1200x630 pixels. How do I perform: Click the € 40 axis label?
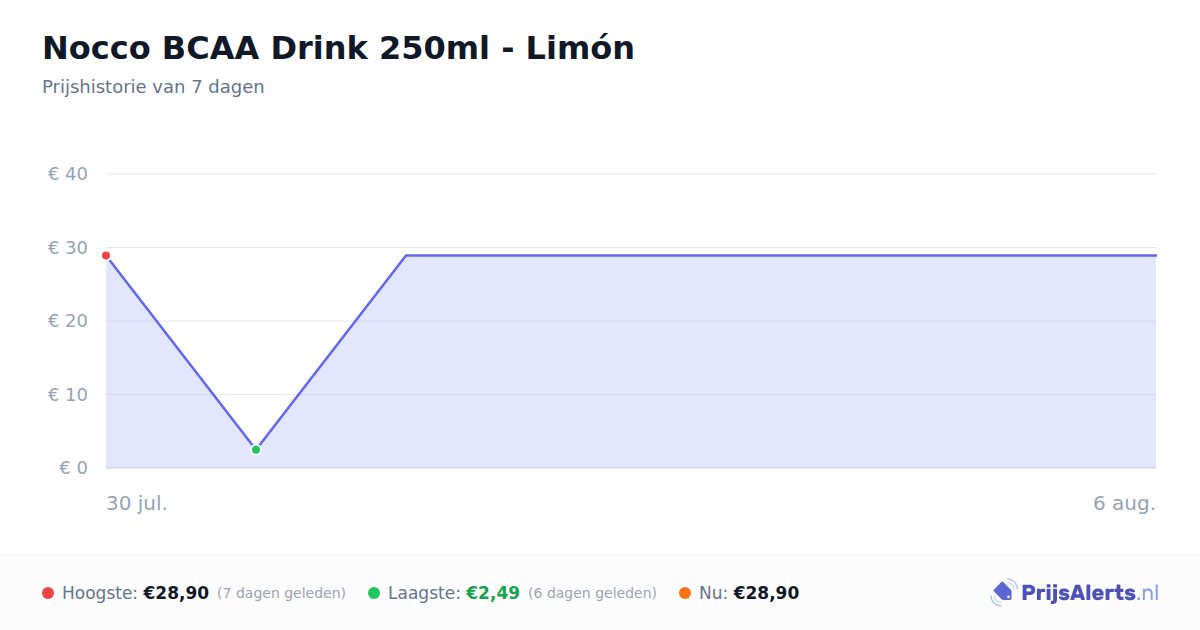tap(68, 174)
